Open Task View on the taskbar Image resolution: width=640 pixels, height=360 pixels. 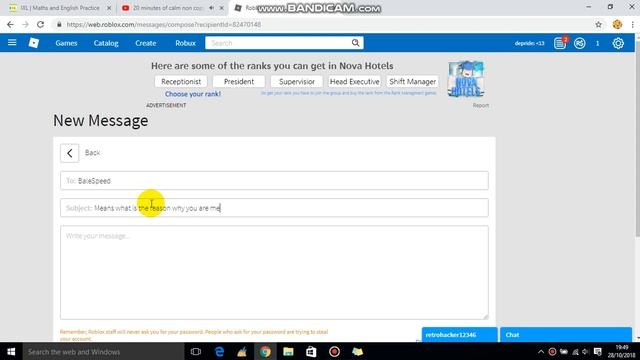point(196,351)
